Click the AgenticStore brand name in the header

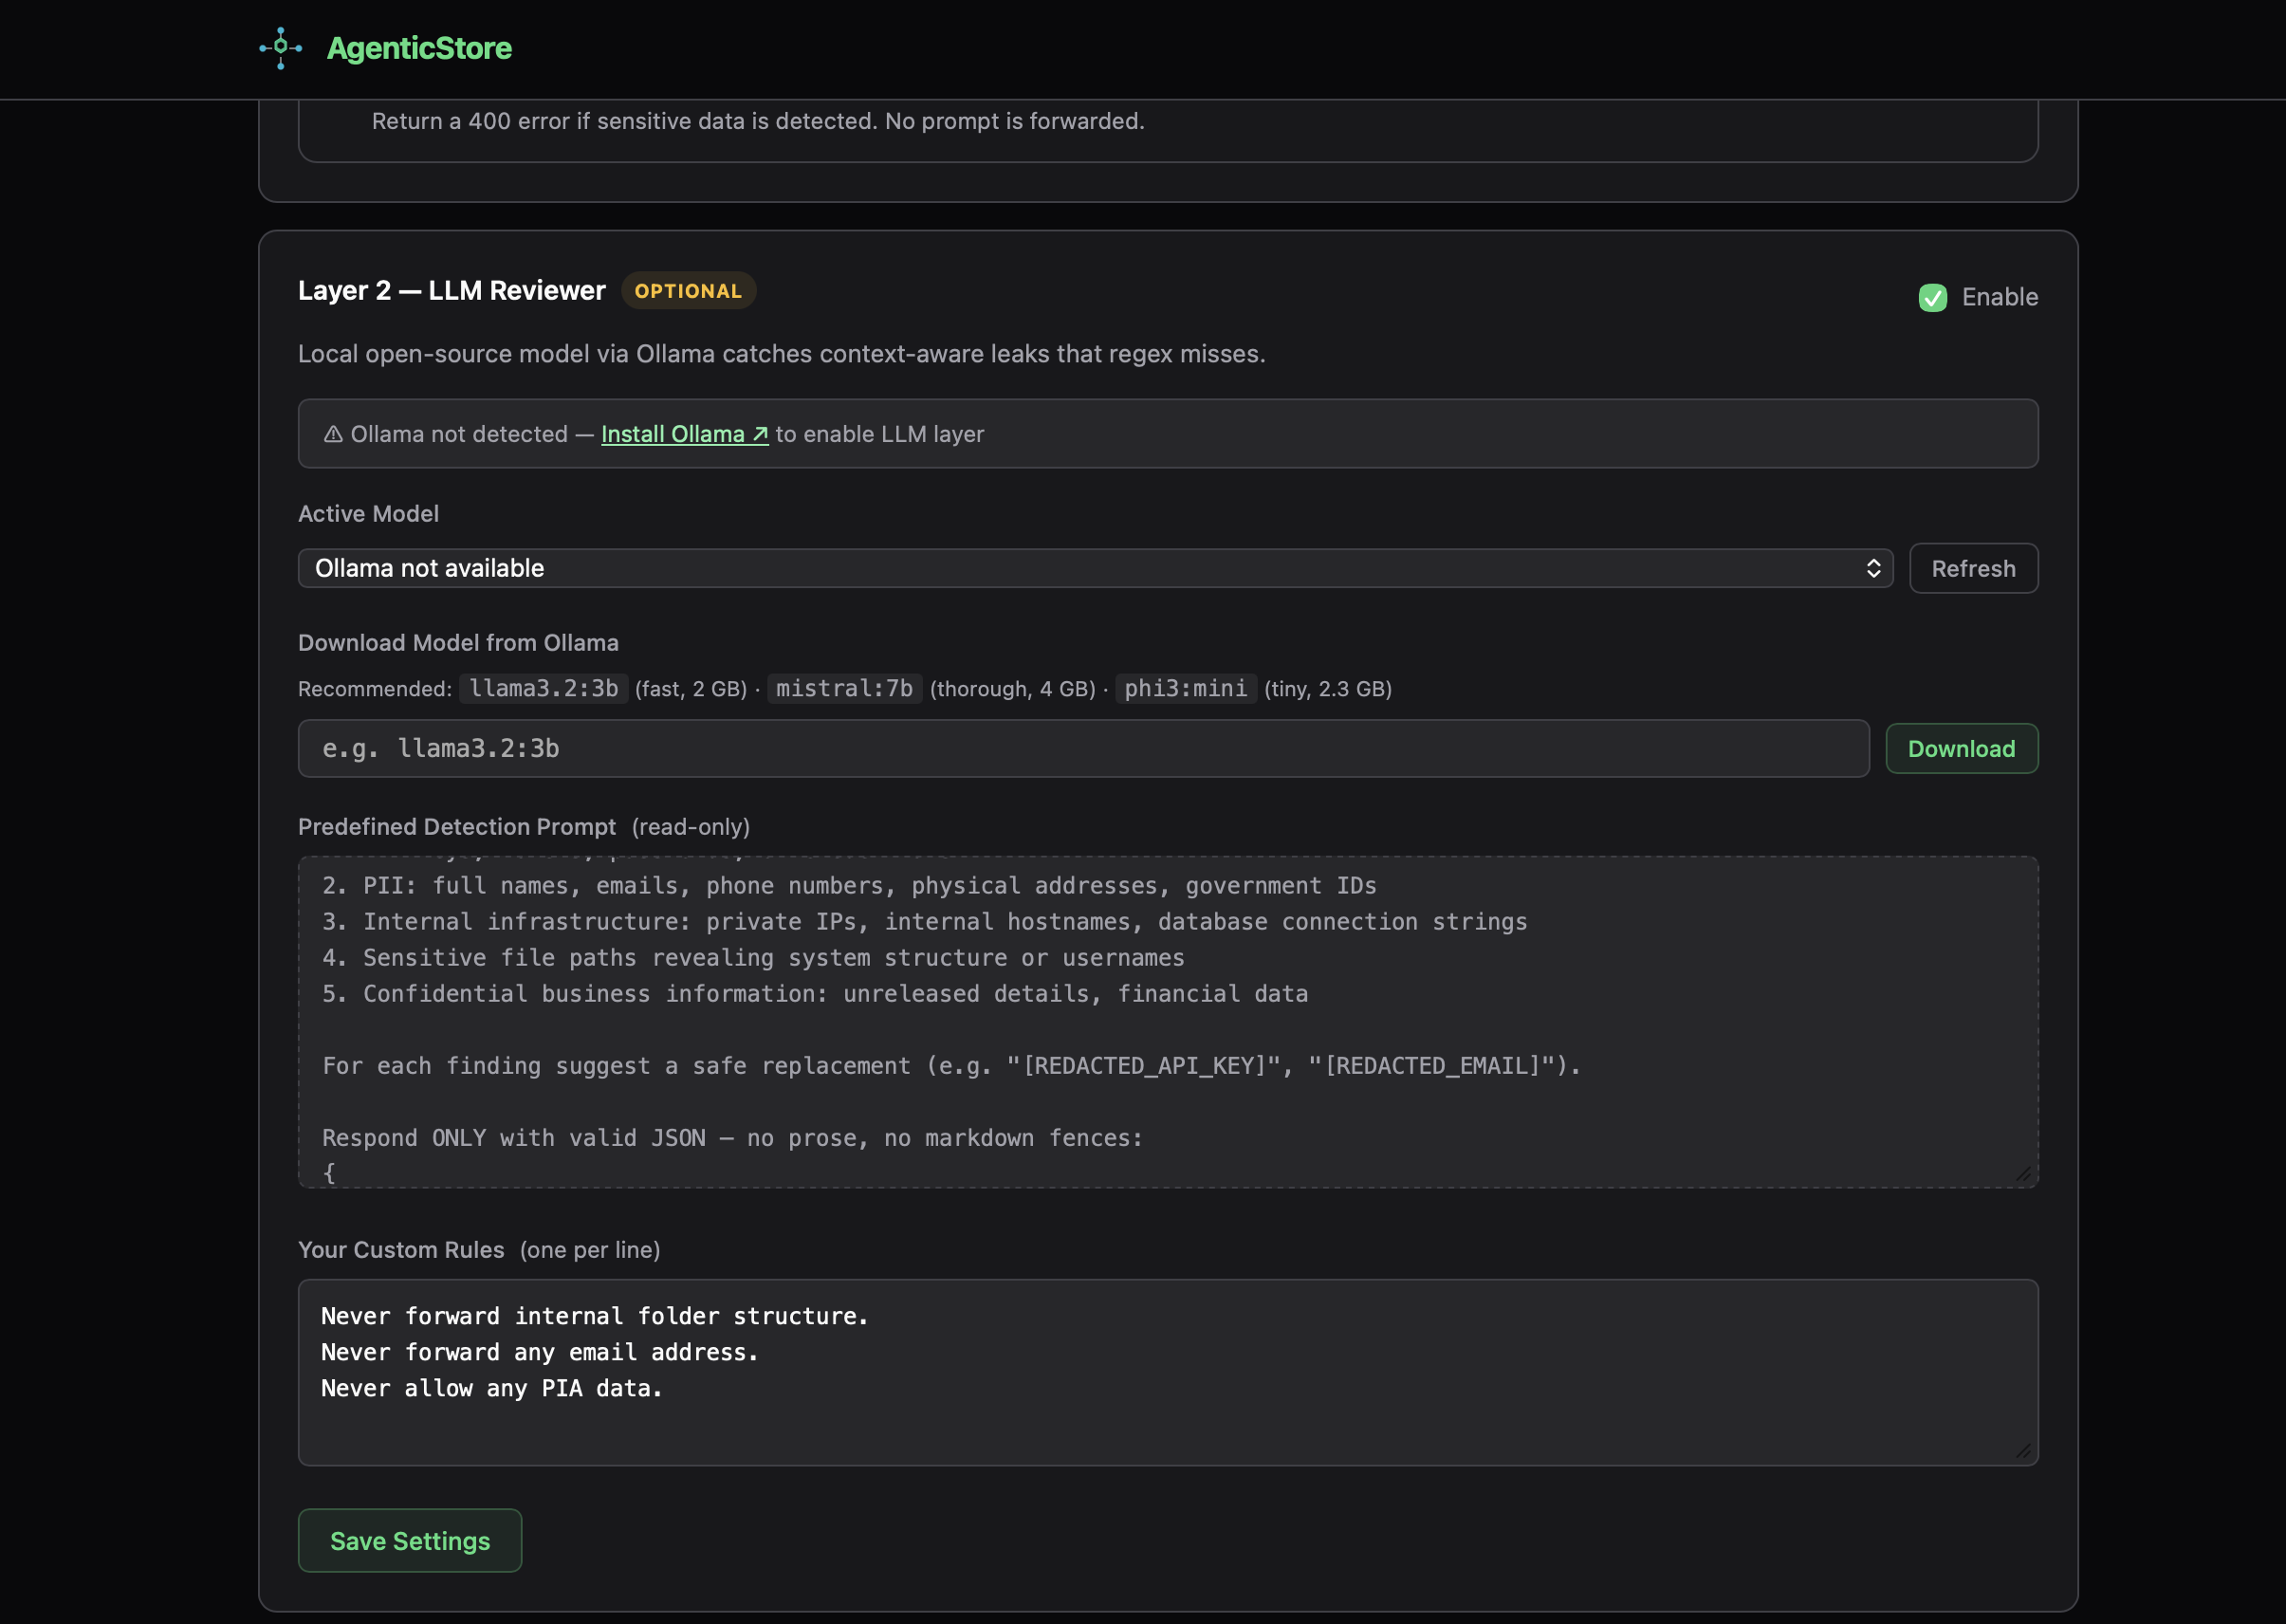click(419, 48)
